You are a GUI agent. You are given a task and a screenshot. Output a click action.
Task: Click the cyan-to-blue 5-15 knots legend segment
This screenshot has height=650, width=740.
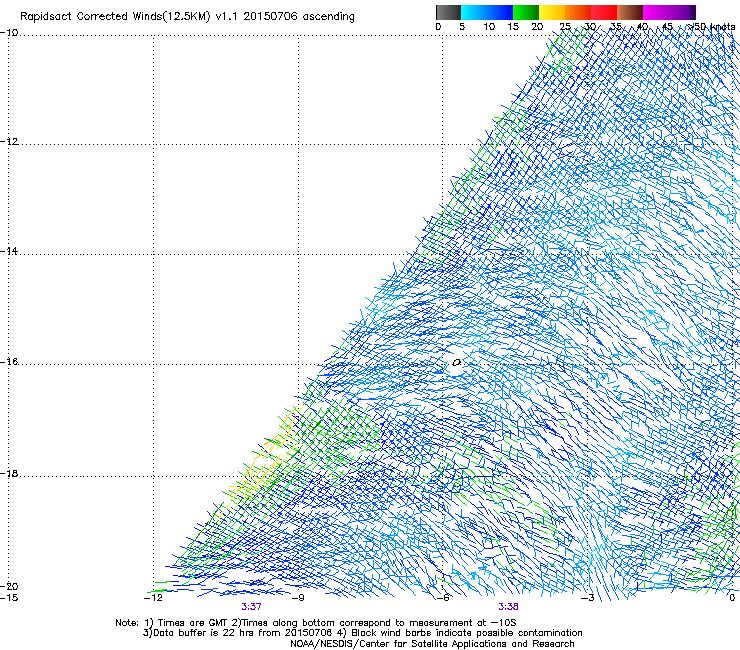487,12
